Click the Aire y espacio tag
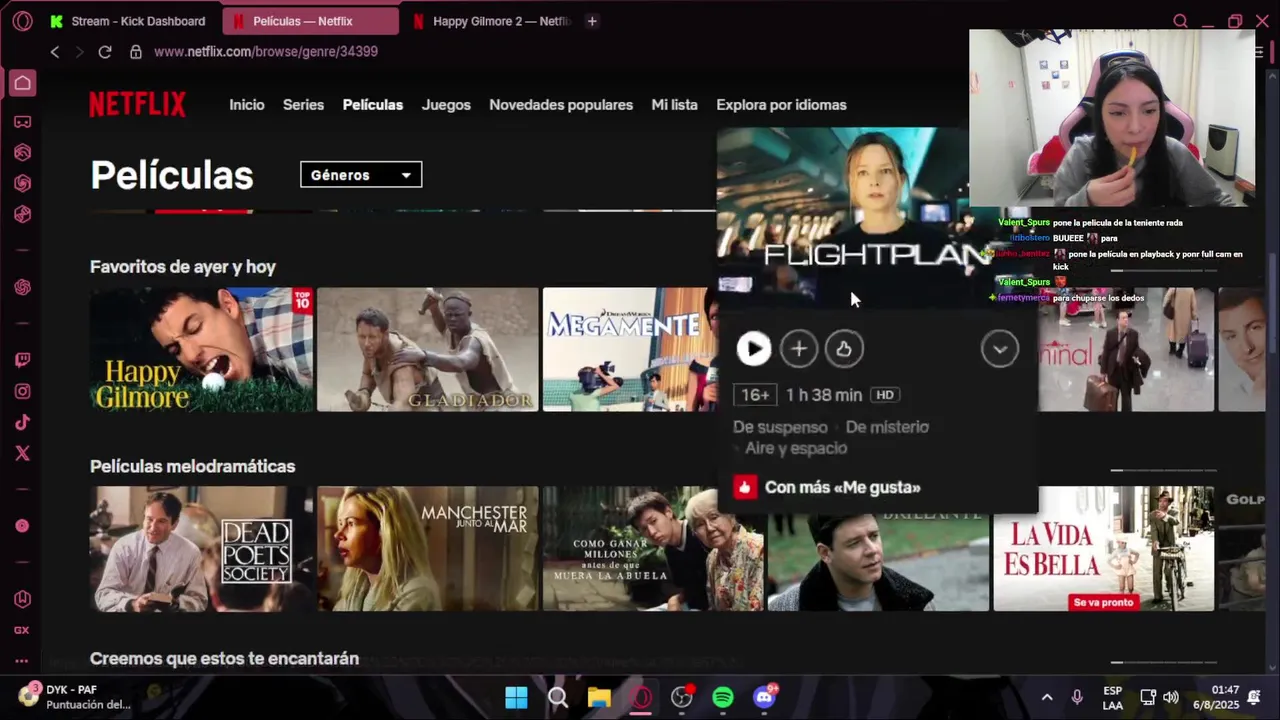 (x=796, y=448)
